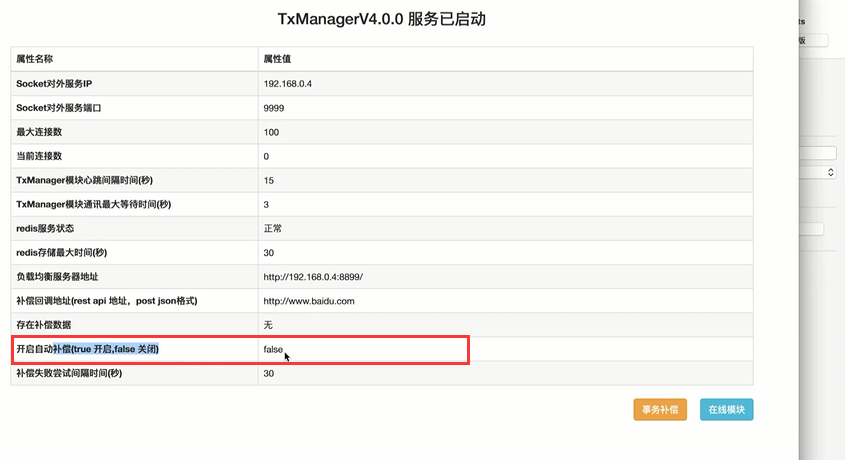Click the 补偿回调地址 rest api label
This screenshot has width=845, height=460.
pyautogui.click(x=107, y=301)
